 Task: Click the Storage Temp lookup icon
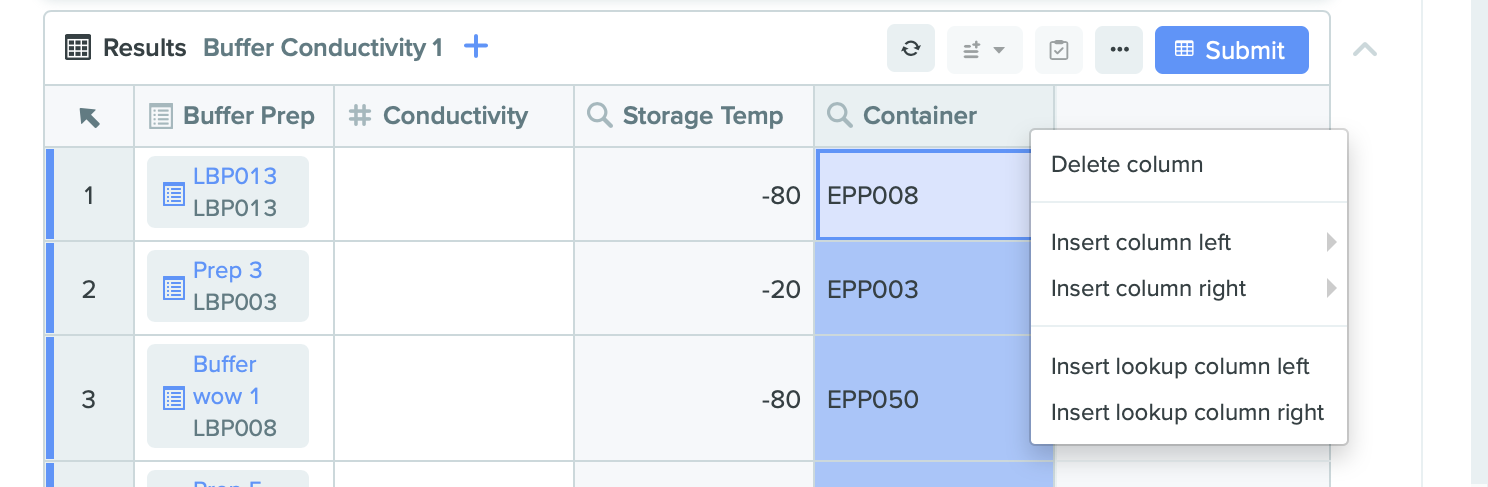pyautogui.click(x=600, y=116)
